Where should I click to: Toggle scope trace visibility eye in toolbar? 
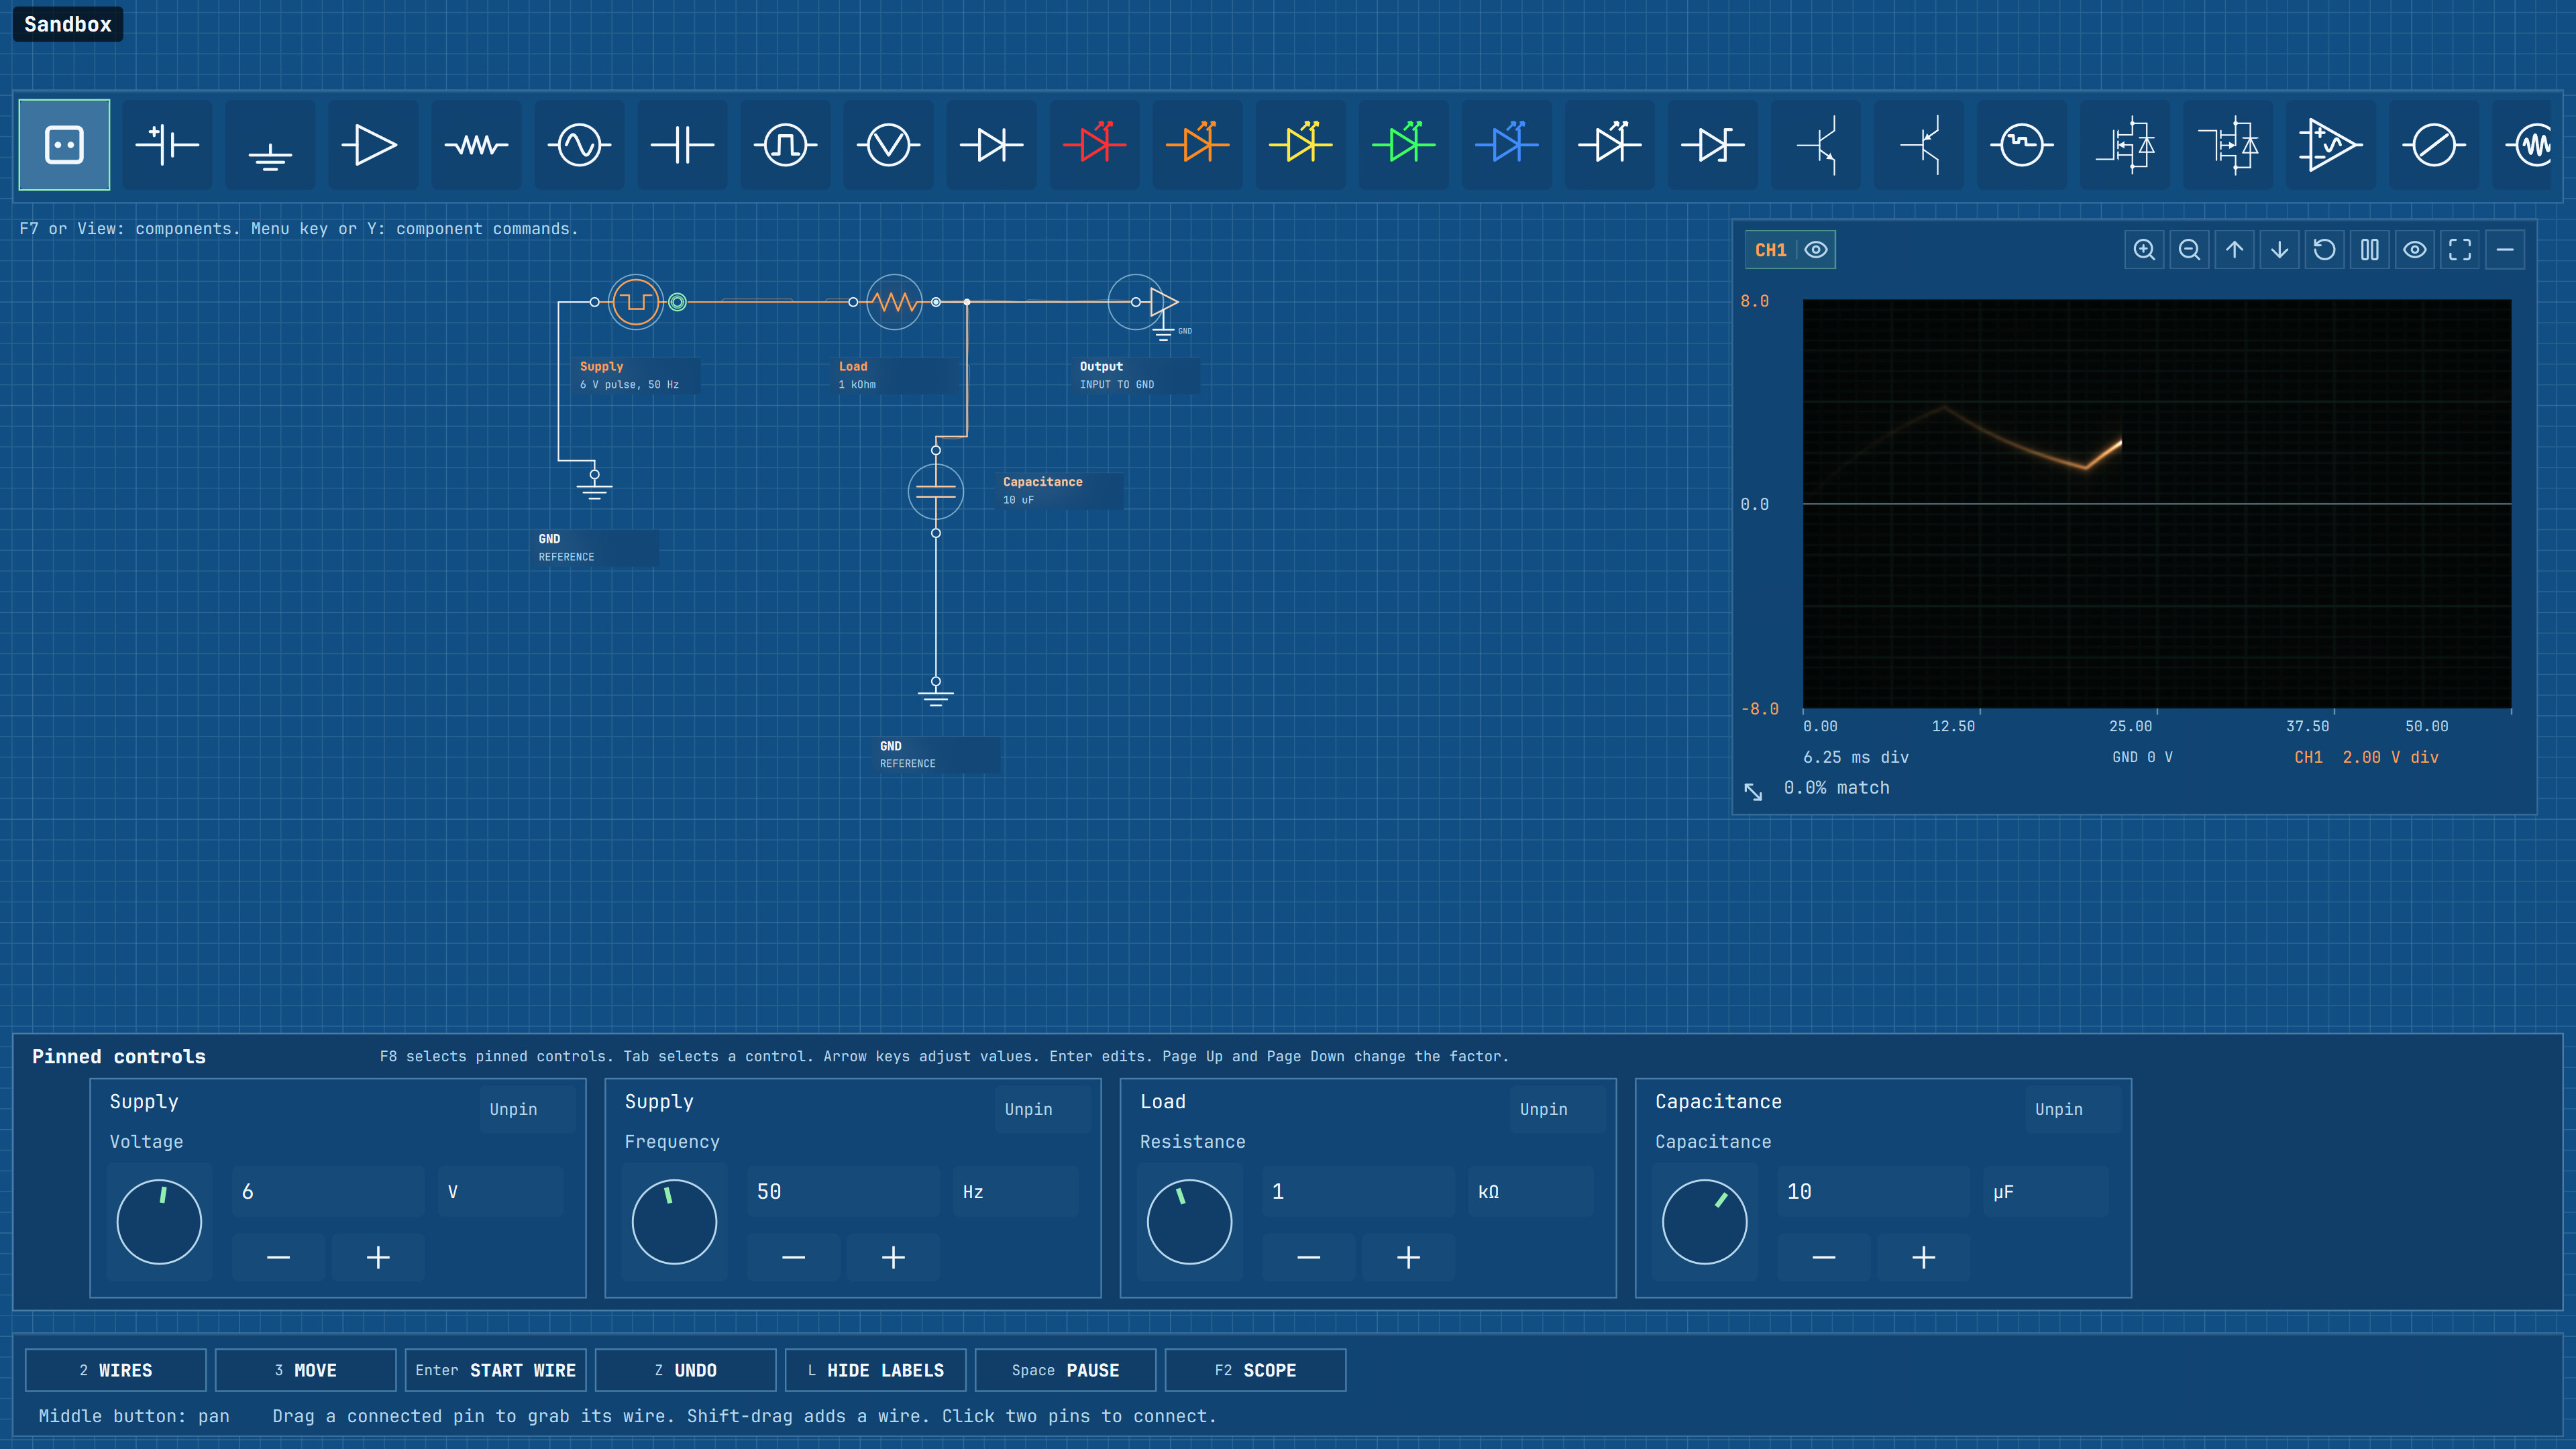coord(2414,250)
